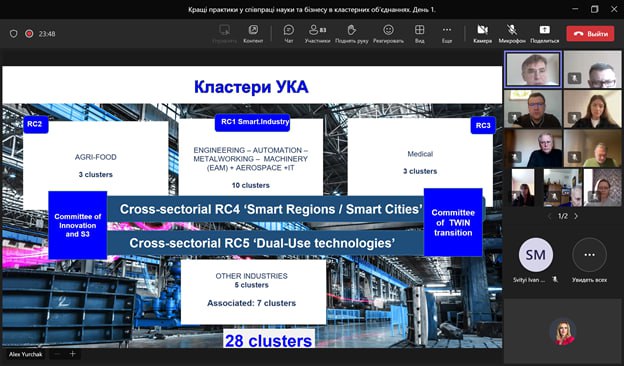Click See all participants ellipsis button
624x366 pixels.
(x=589, y=255)
